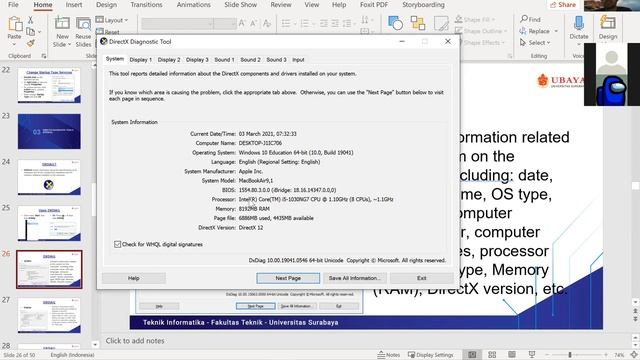Screen dimensions: 640x360
Task: Click the Clear All Formatting icon
Action: point(267,23)
